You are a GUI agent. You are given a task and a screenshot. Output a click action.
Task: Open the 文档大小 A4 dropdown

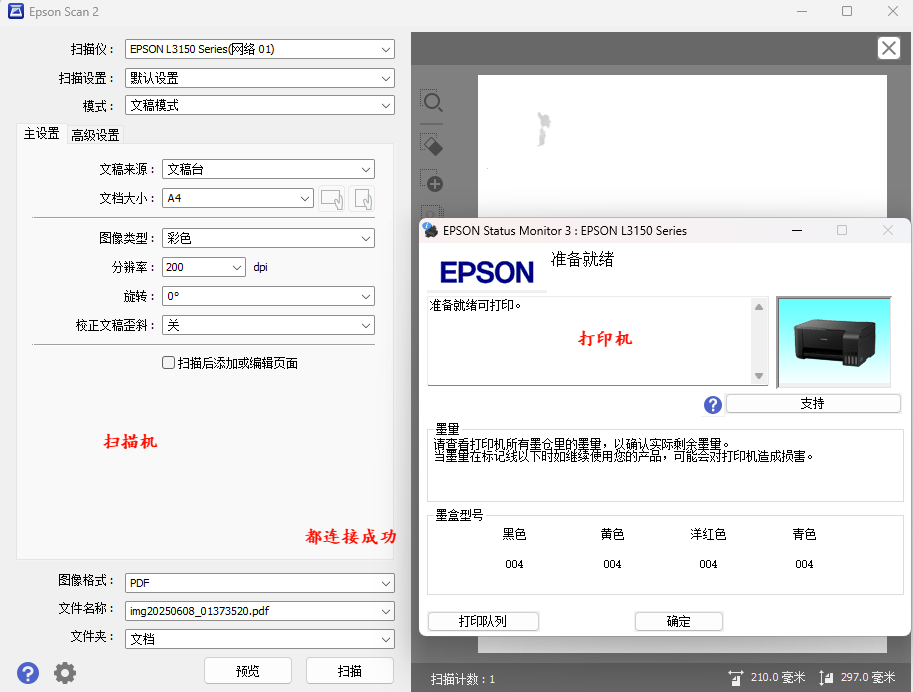coord(238,198)
